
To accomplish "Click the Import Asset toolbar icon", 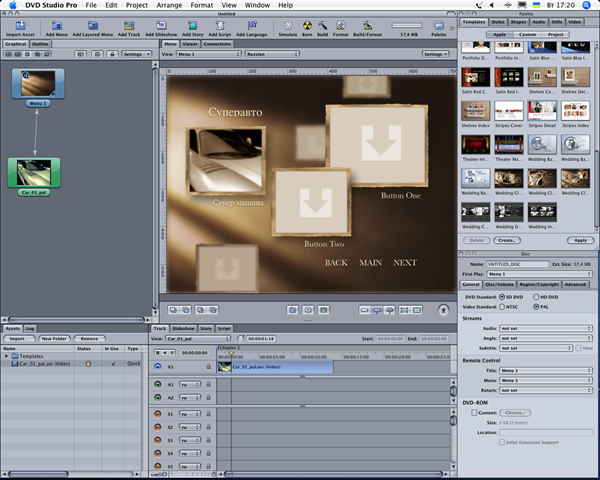I will 20,25.
